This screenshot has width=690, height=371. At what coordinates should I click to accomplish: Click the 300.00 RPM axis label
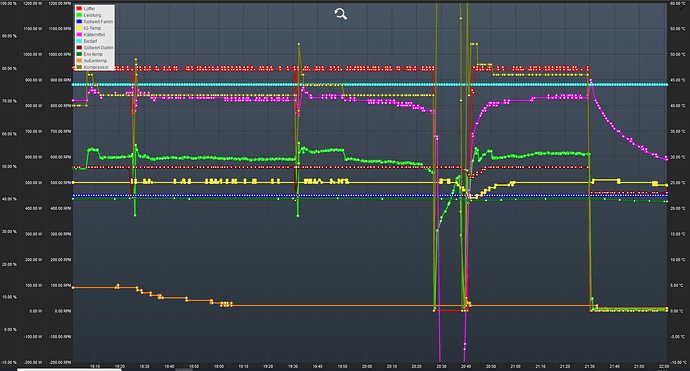[60, 234]
